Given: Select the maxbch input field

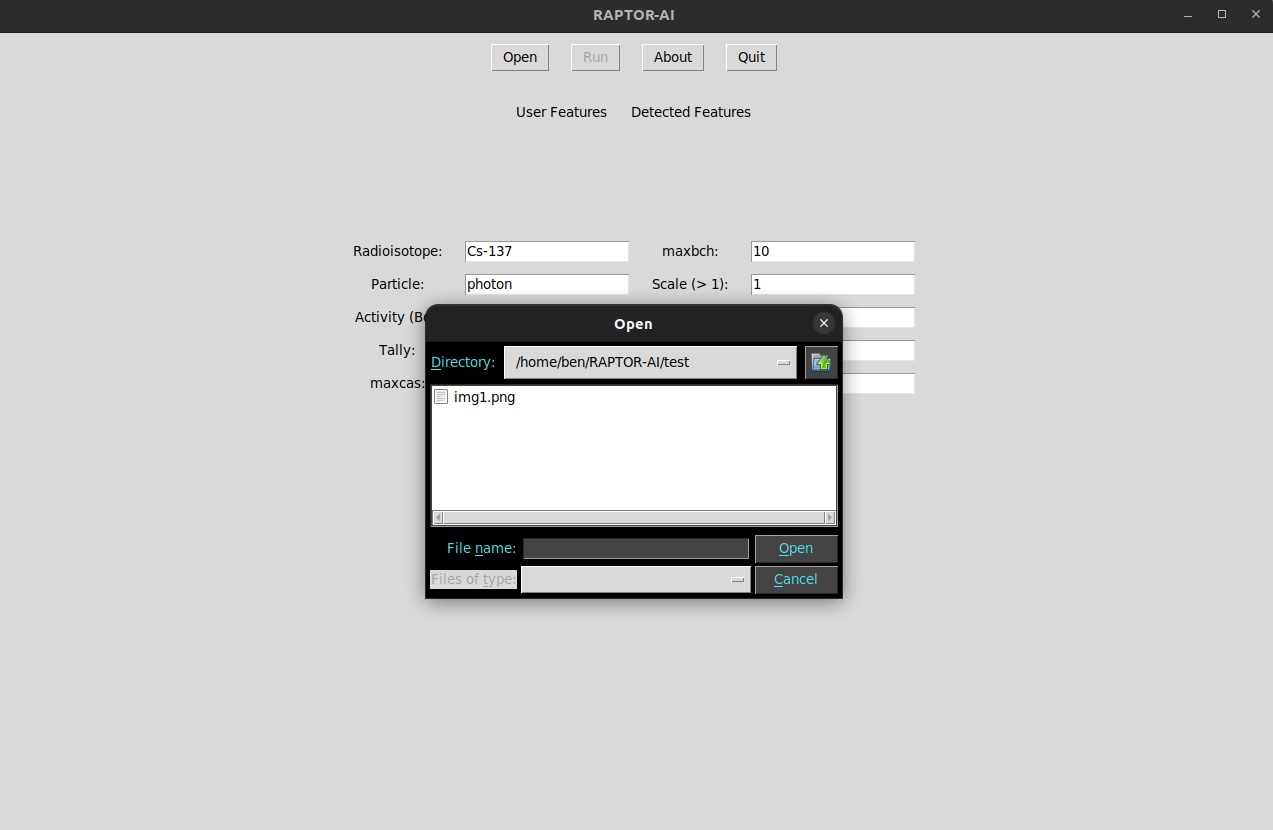Looking at the screenshot, I should 832,251.
